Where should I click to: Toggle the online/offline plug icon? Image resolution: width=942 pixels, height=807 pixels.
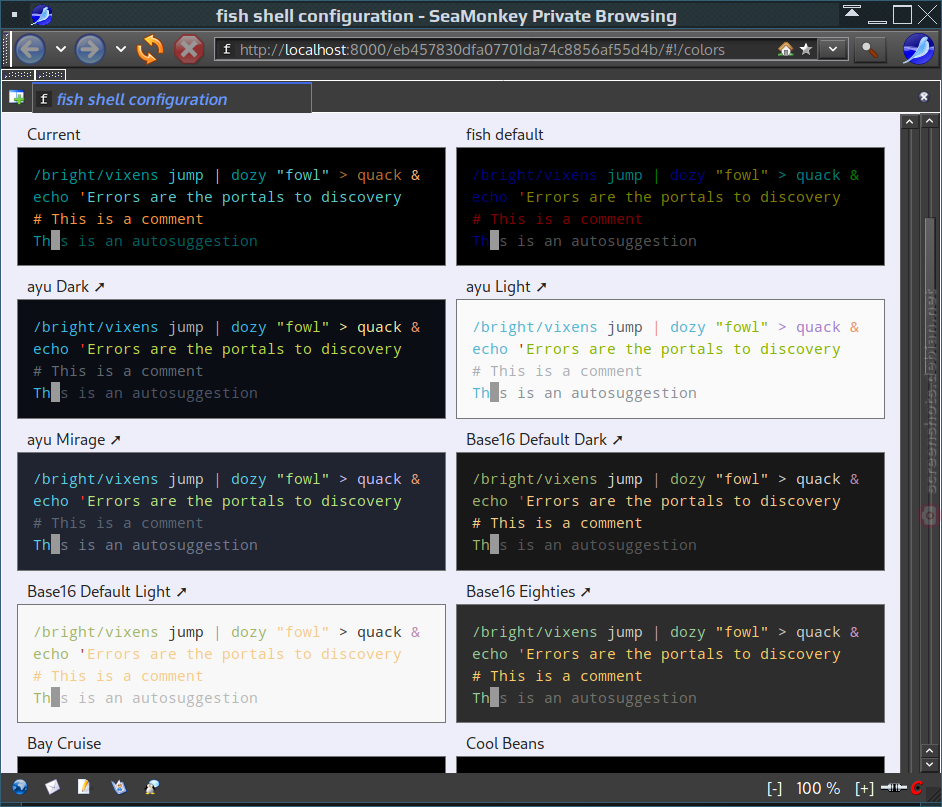point(893,787)
